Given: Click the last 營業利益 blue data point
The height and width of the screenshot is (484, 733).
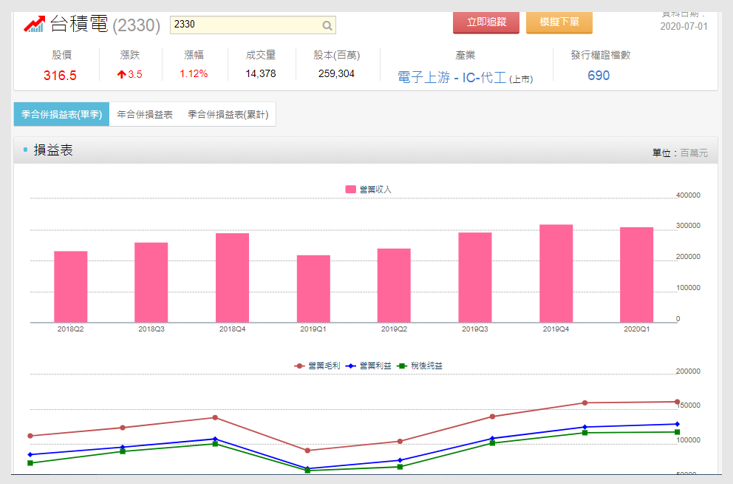Looking at the screenshot, I should 677,424.
